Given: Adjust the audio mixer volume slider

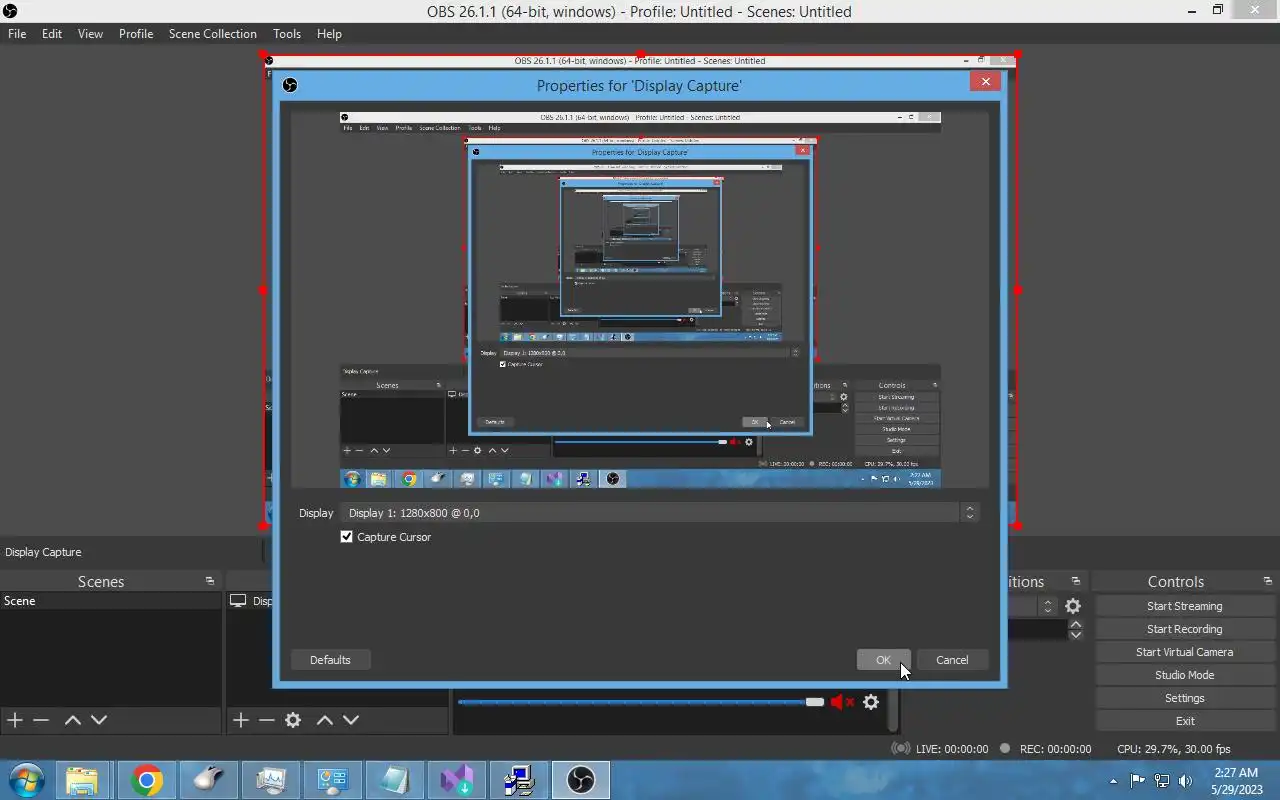Looking at the screenshot, I should coord(815,702).
